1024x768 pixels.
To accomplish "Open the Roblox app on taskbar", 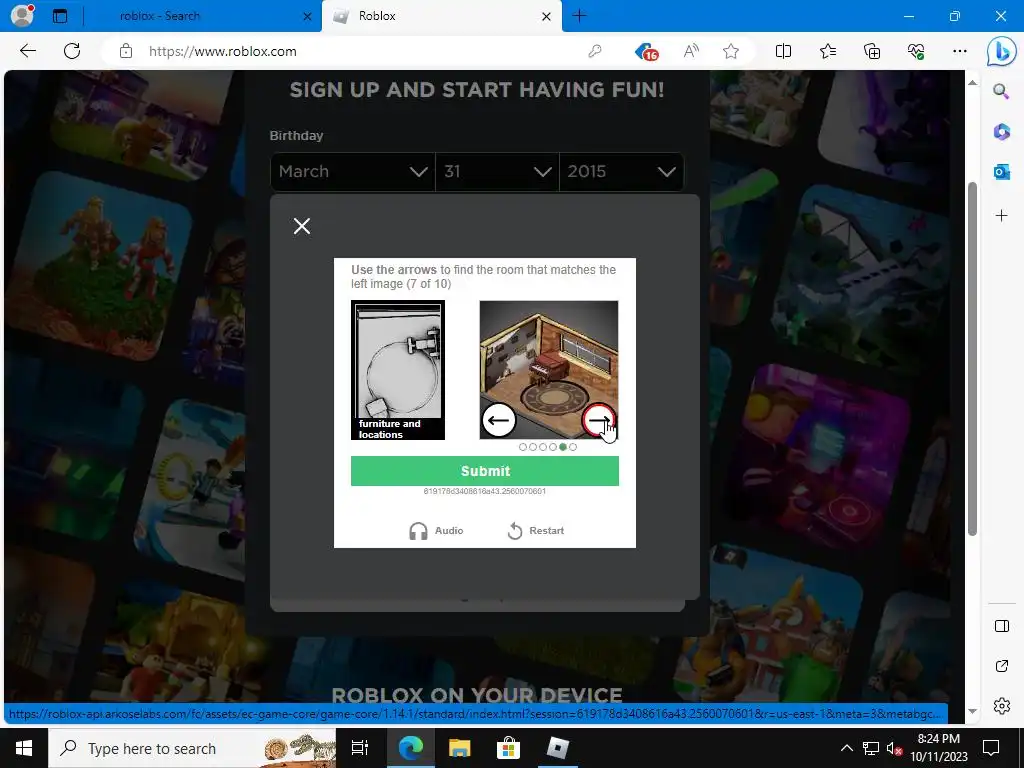I will [557, 748].
